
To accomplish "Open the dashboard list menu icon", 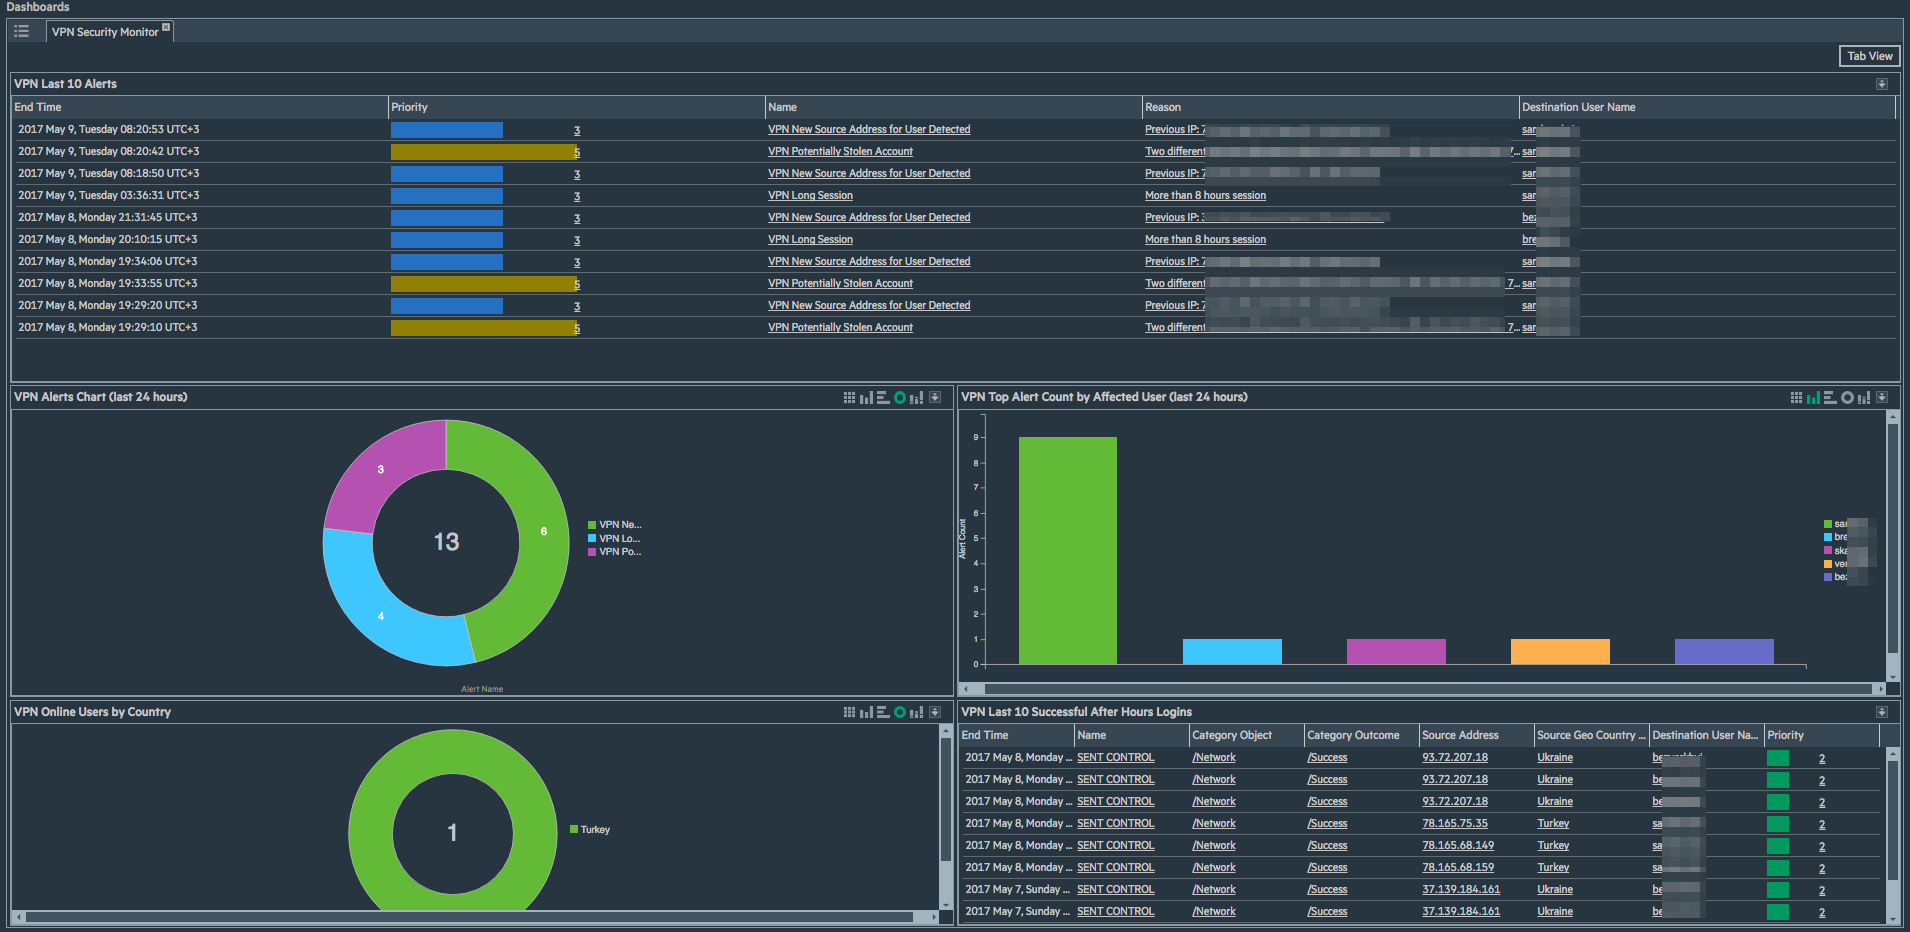I will pos(21,32).
